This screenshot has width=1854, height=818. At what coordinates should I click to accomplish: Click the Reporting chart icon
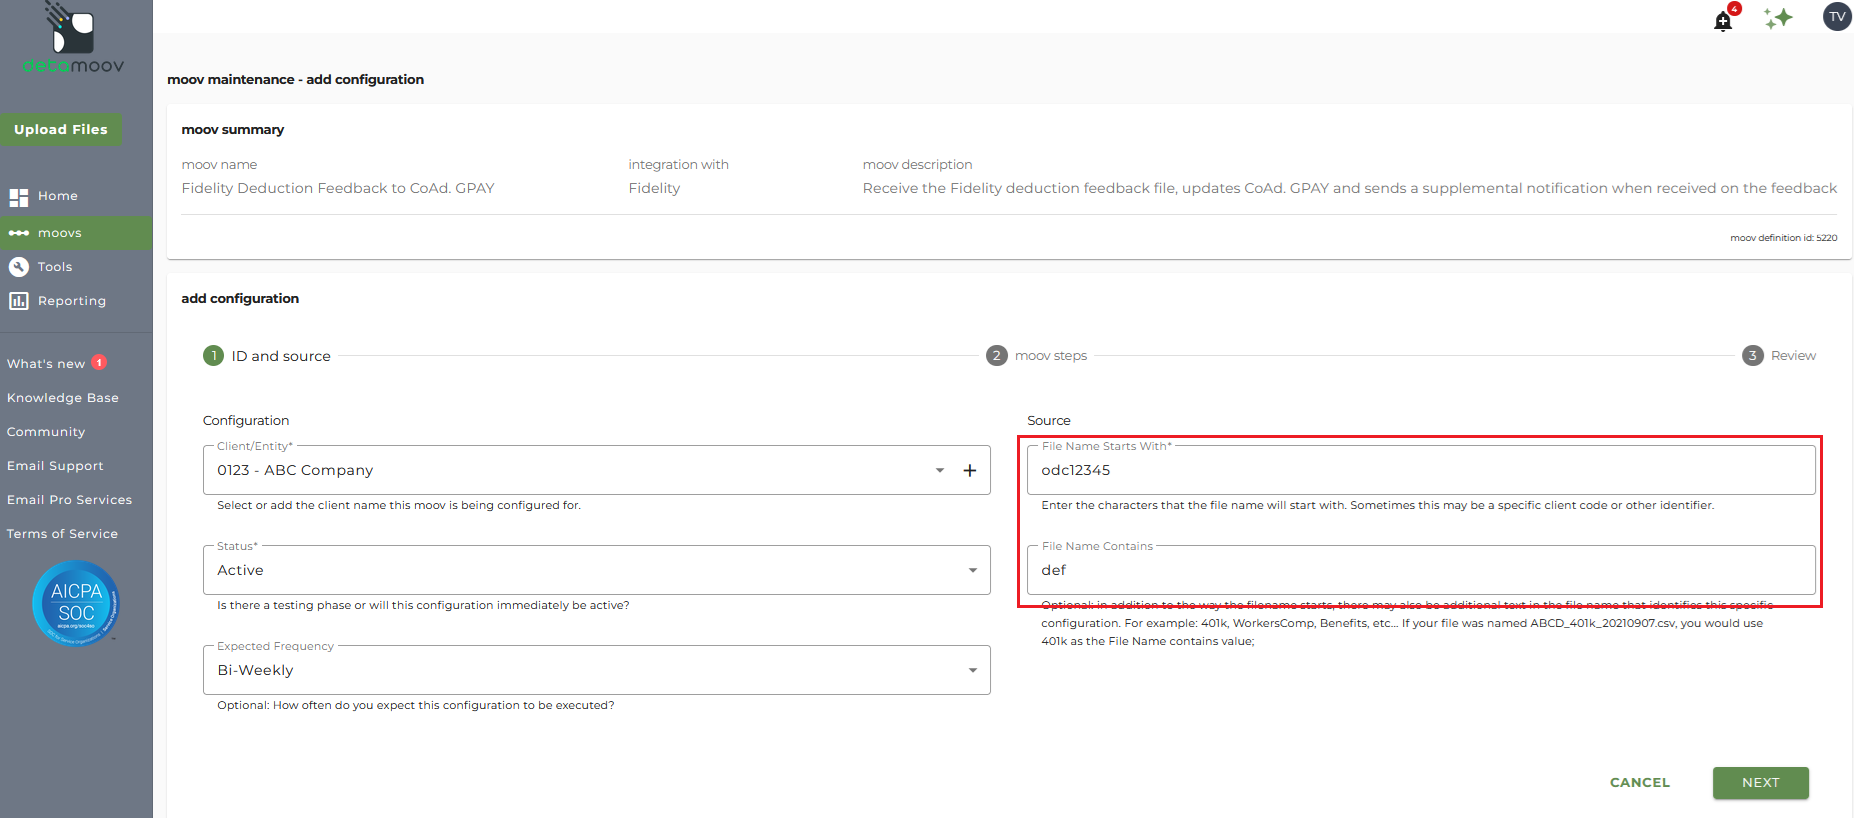click(x=18, y=301)
